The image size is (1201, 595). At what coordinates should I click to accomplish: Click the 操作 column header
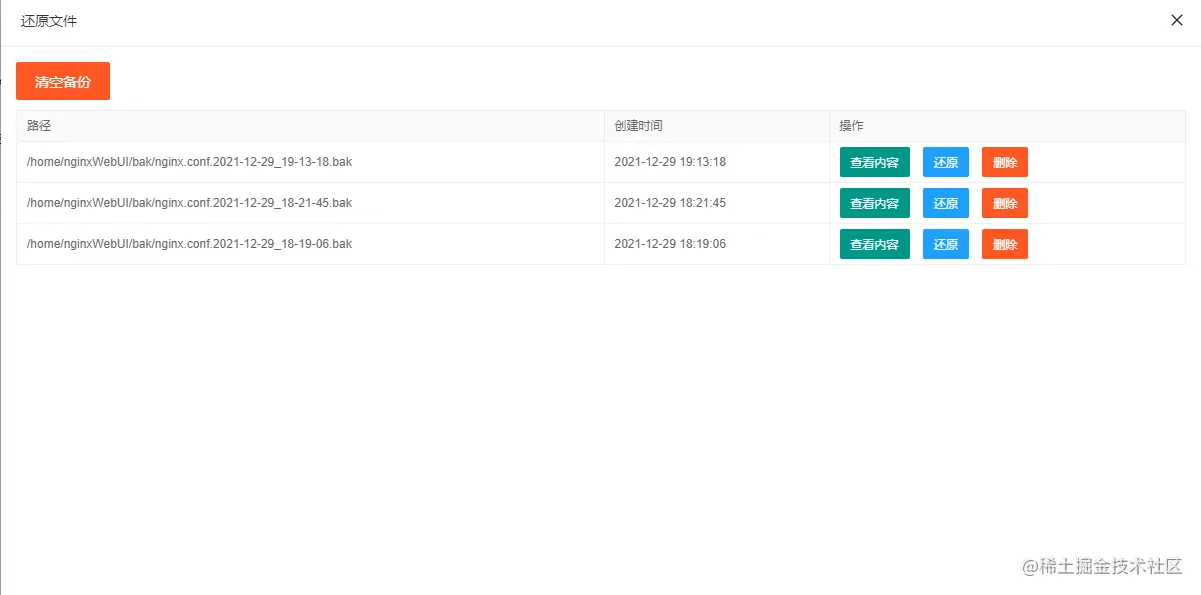point(850,125)
